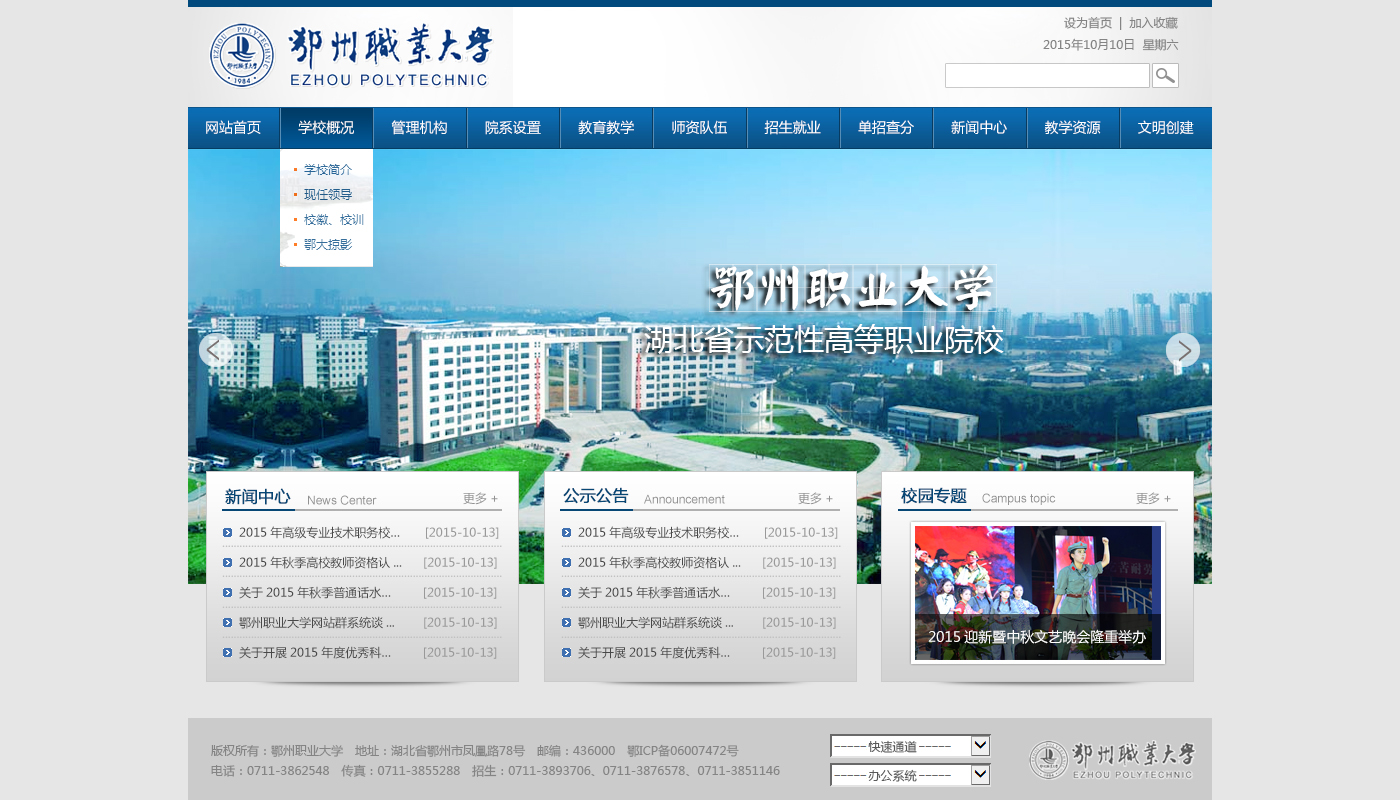Click the Ezhou Polytechnic header logo
The height and width of the screenshot is (800, 1400).
351,56
